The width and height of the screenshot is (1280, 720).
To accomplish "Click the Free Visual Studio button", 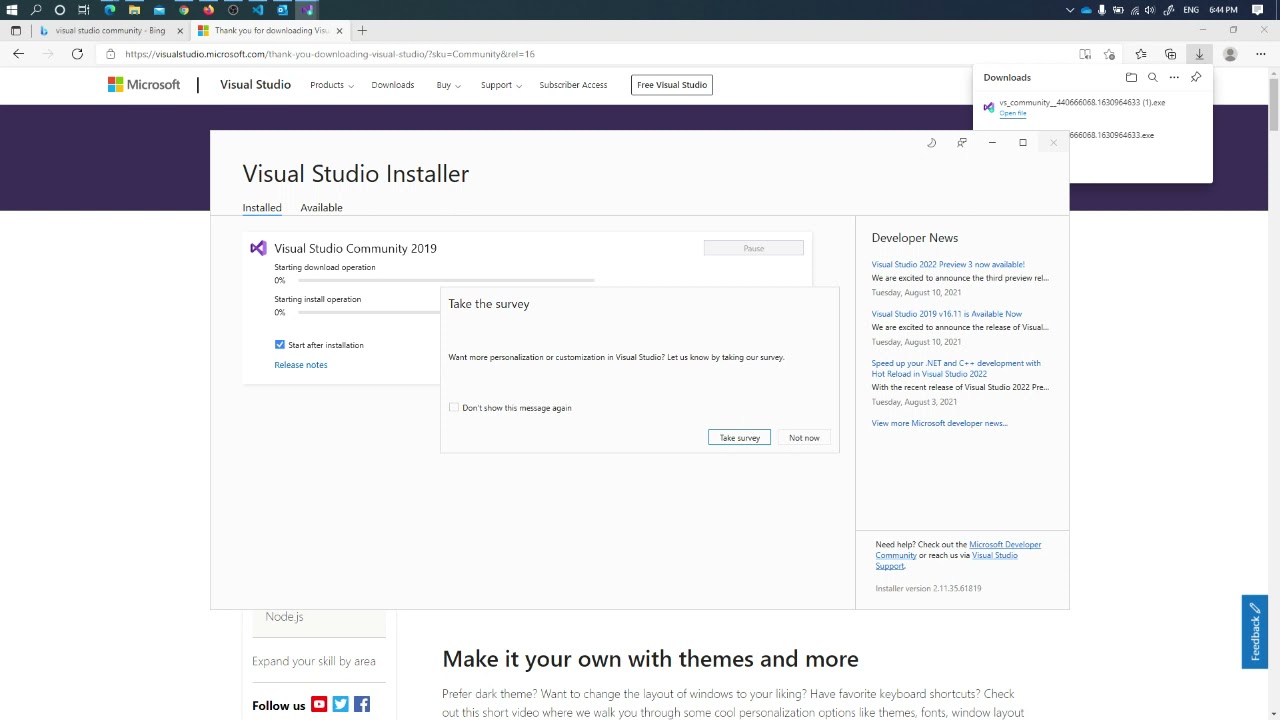I will point(672,85).
